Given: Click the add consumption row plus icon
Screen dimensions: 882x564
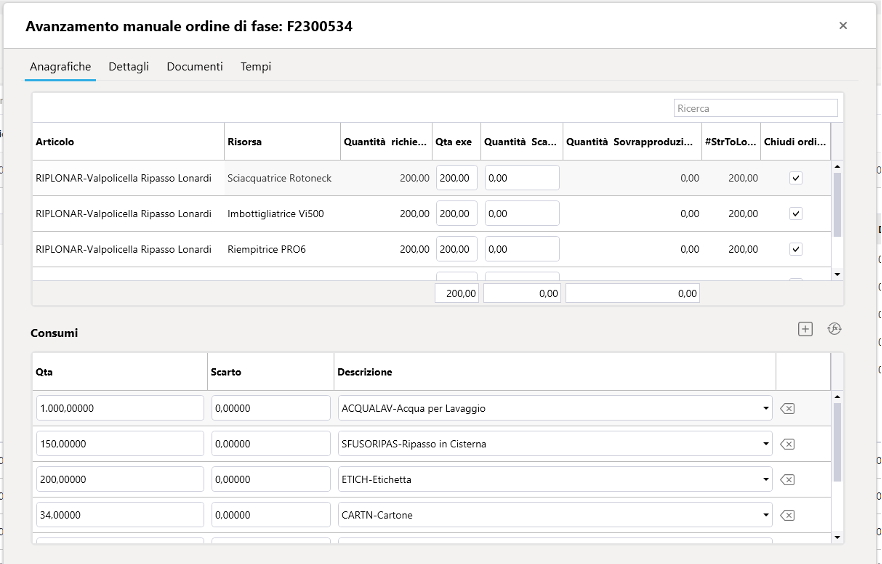Looking at the screenshot, I should (805, 329).
